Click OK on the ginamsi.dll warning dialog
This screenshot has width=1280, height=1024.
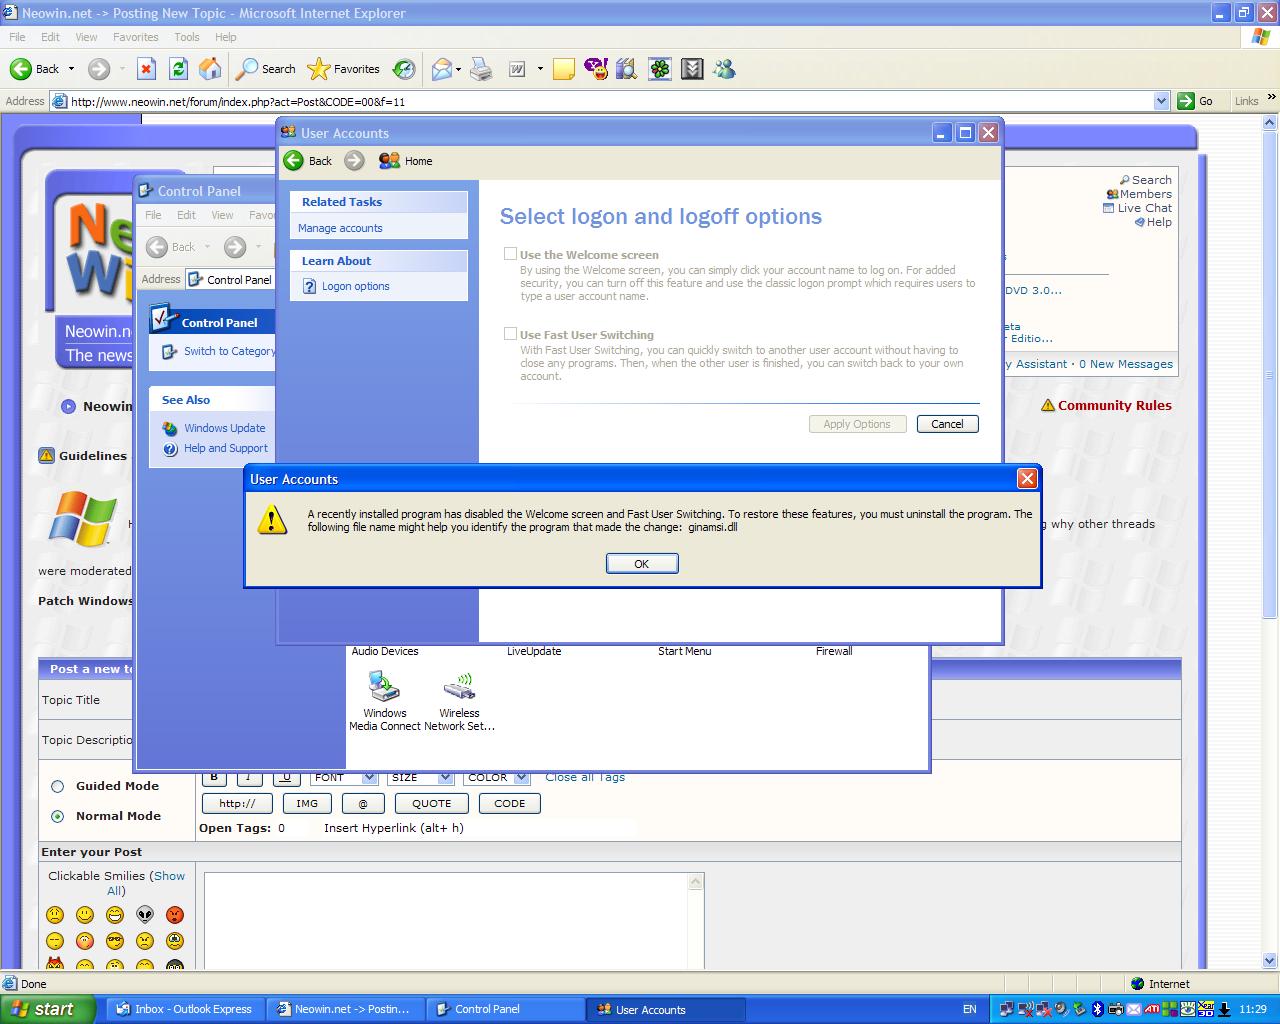pyautogui.click(x=641, y=563)
